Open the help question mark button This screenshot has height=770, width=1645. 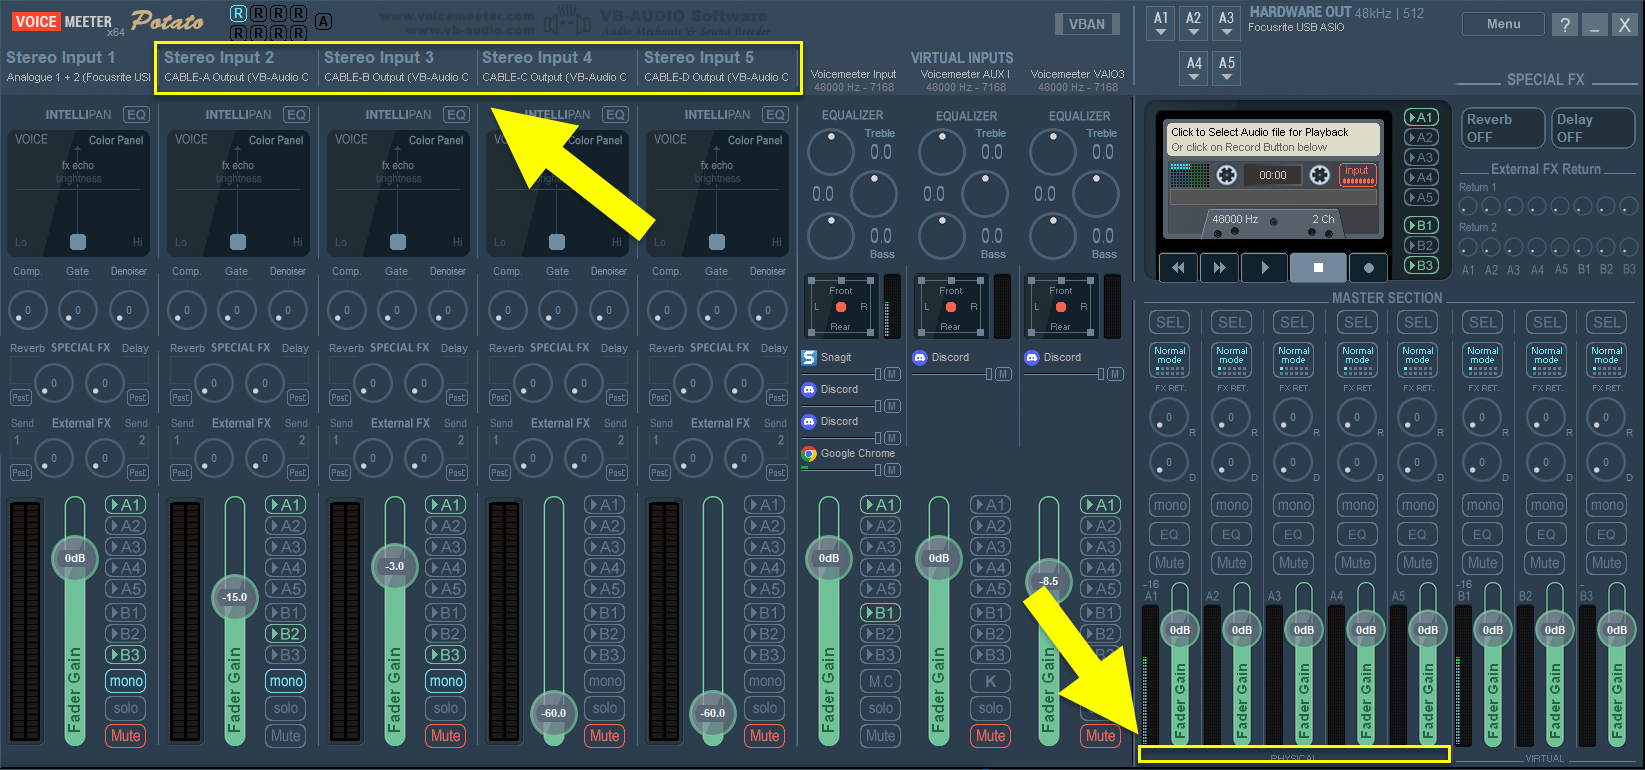tap(1565, 25)
